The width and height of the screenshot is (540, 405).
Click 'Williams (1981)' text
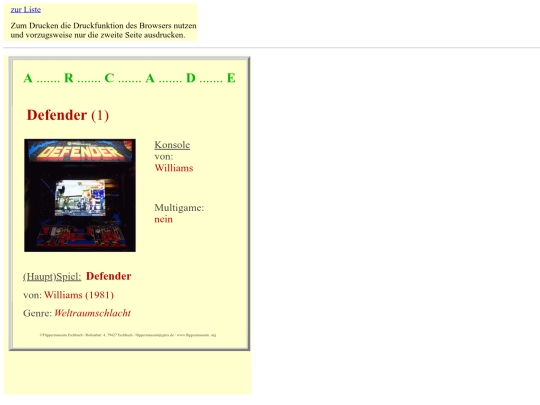point(79,295)
